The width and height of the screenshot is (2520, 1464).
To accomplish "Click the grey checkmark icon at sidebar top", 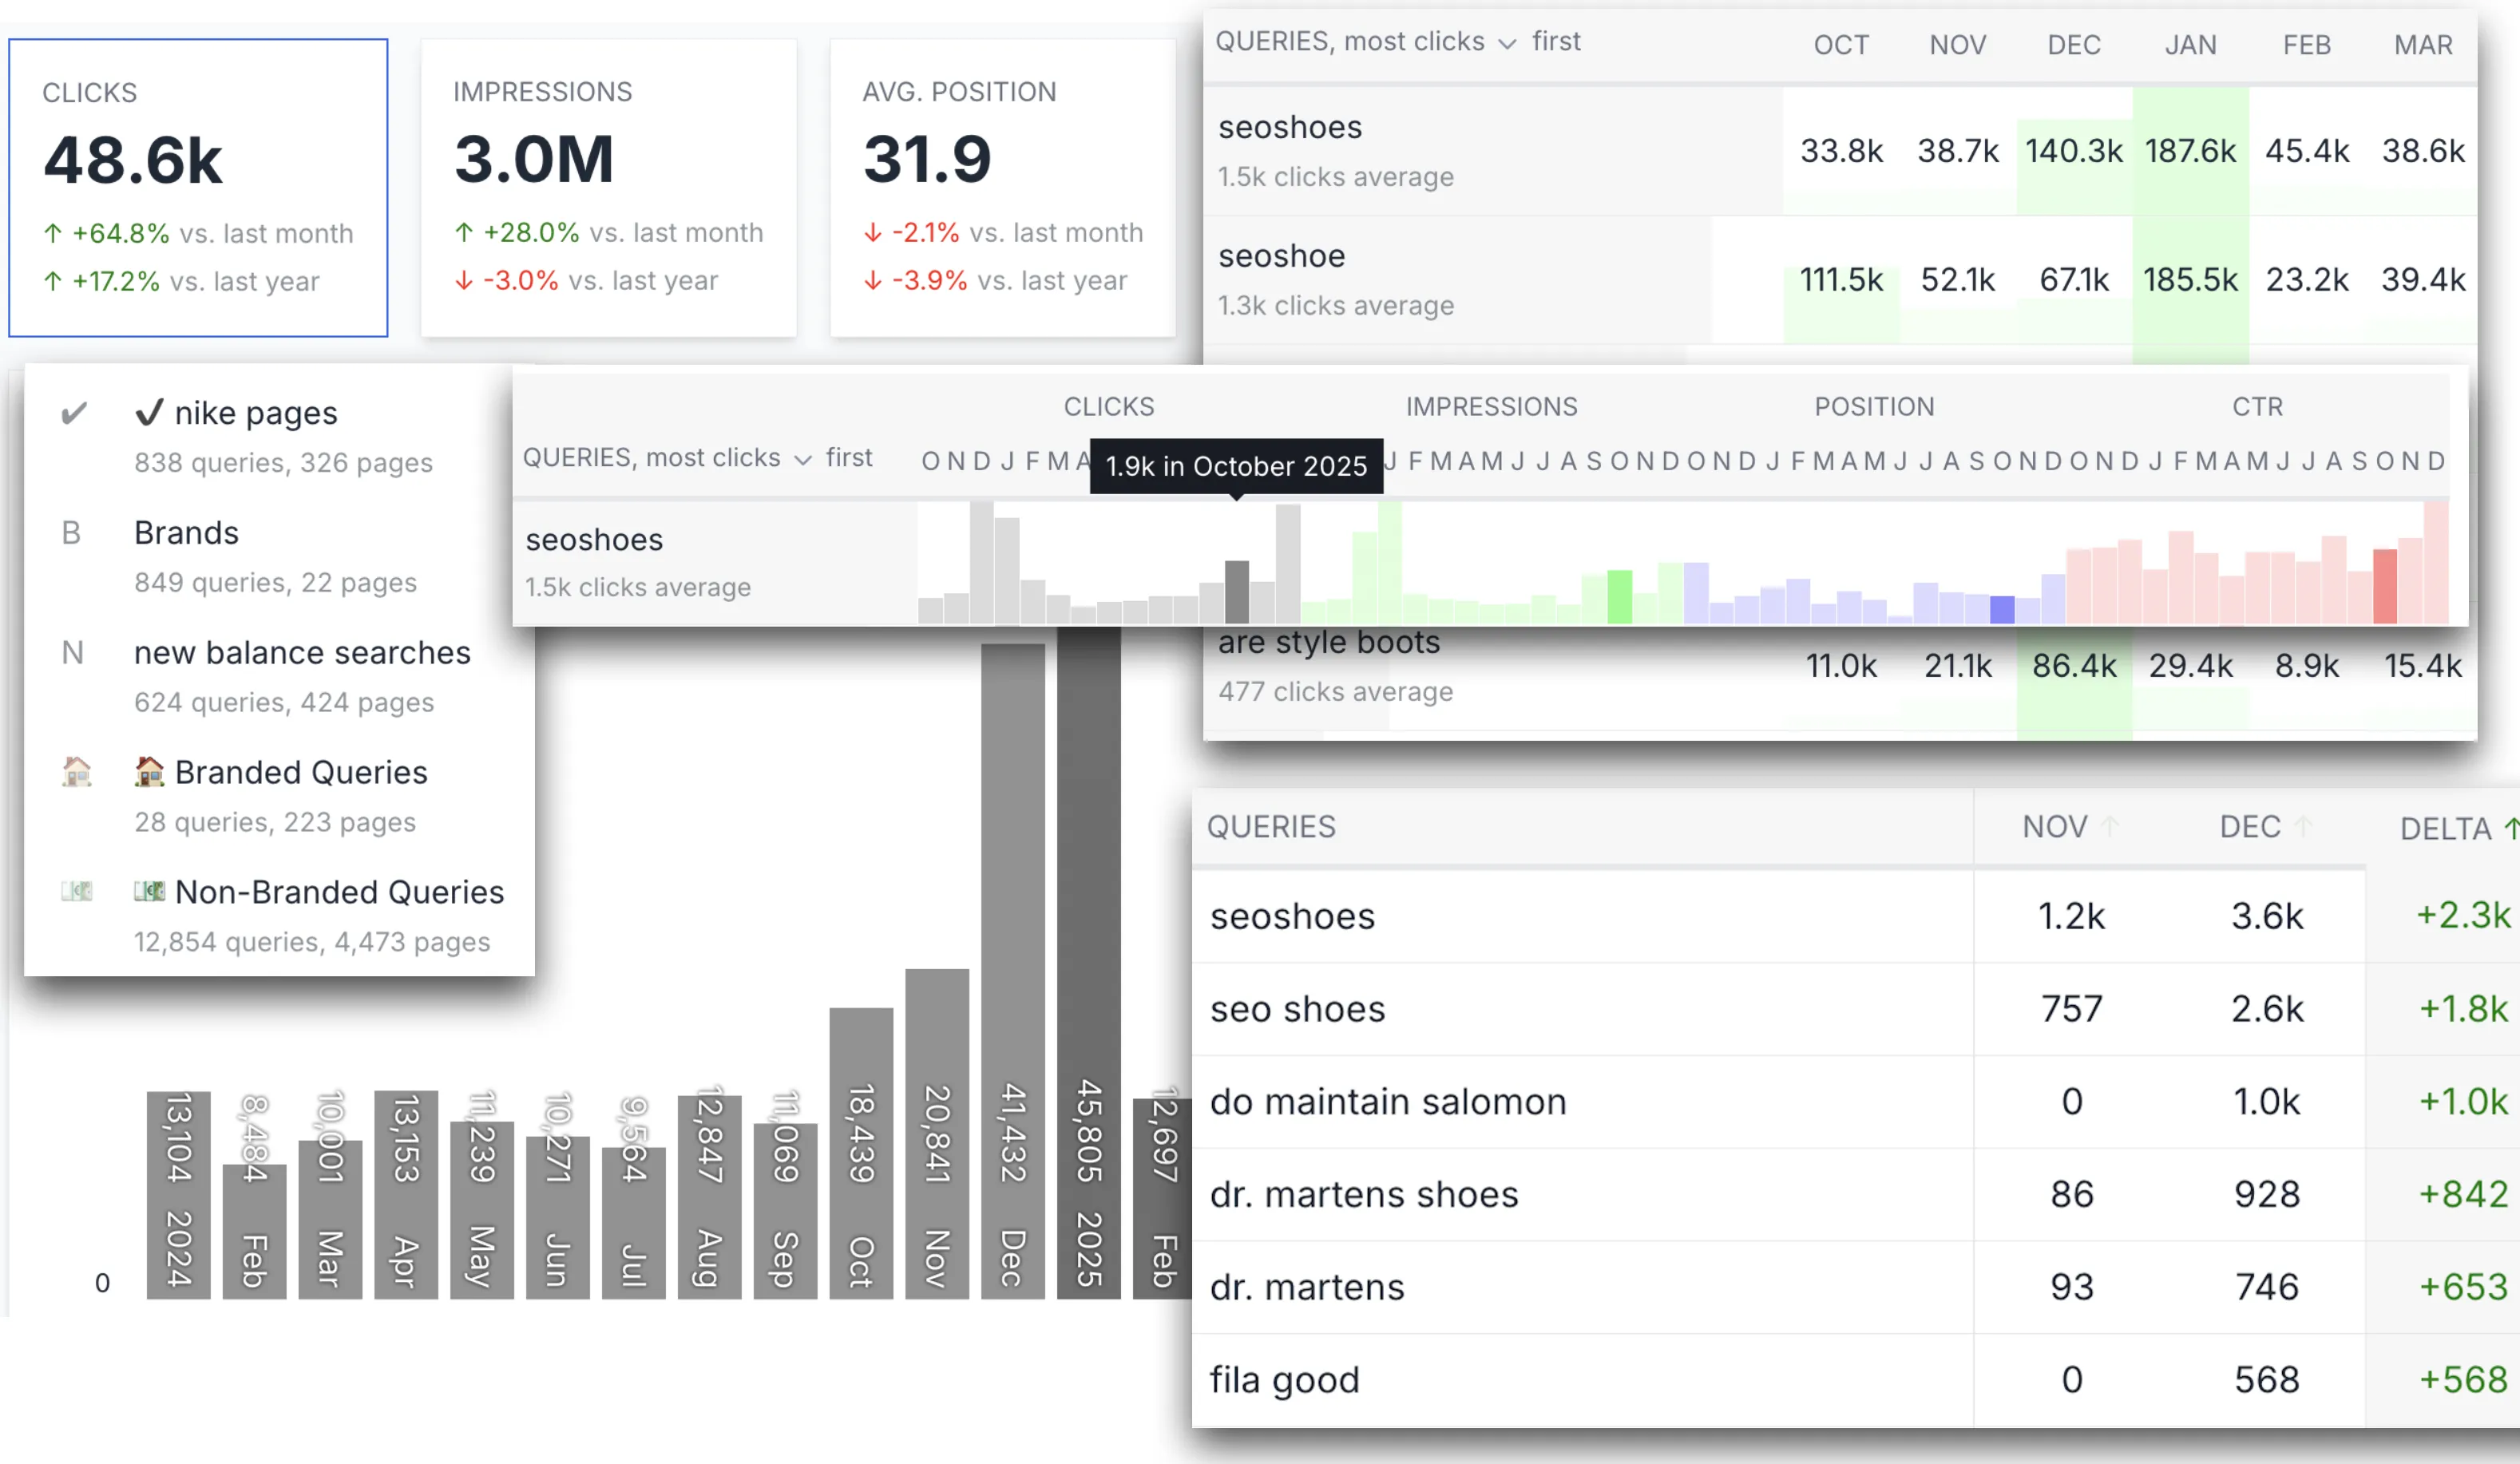I will (74, 411).
